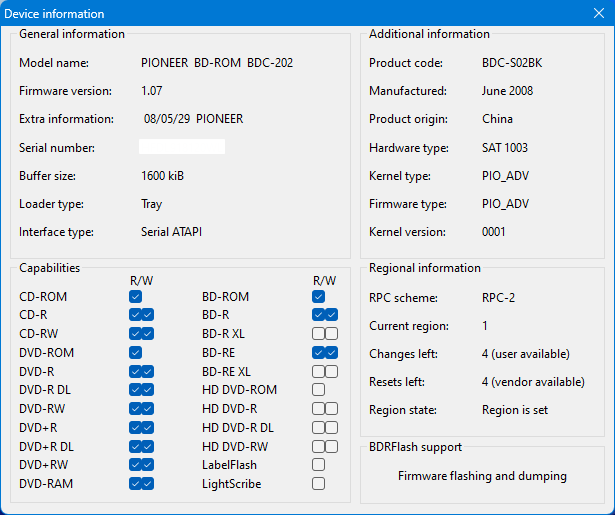Viewport: 615px width, 515px height.
Task: Close the Device information dialog
Action: click(x=599, y=13)
